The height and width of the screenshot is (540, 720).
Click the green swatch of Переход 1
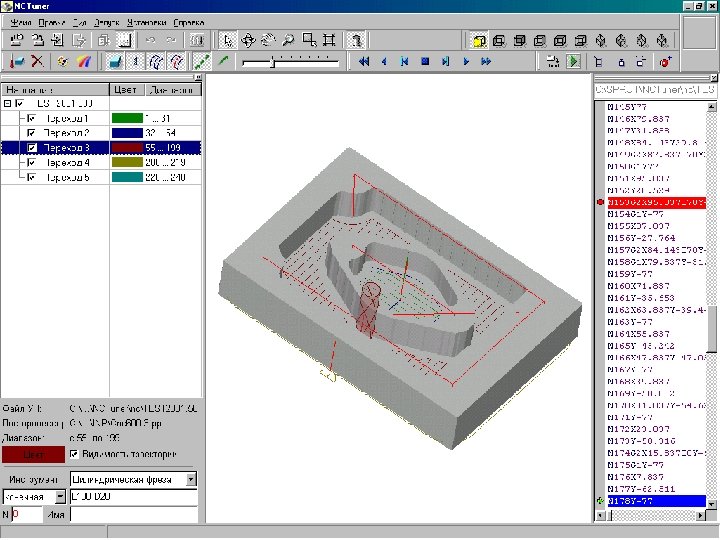(127, 118)
